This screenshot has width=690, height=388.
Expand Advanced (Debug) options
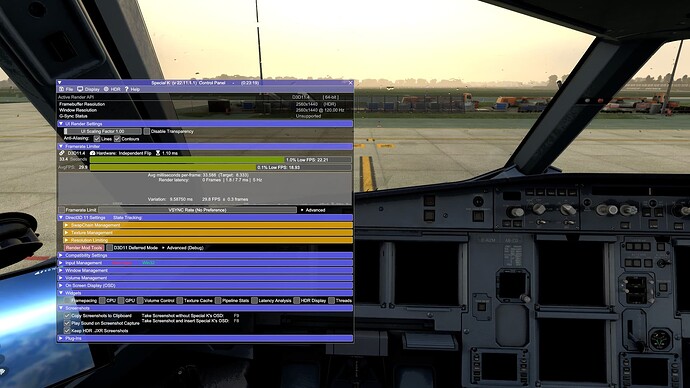pos(182,248)
